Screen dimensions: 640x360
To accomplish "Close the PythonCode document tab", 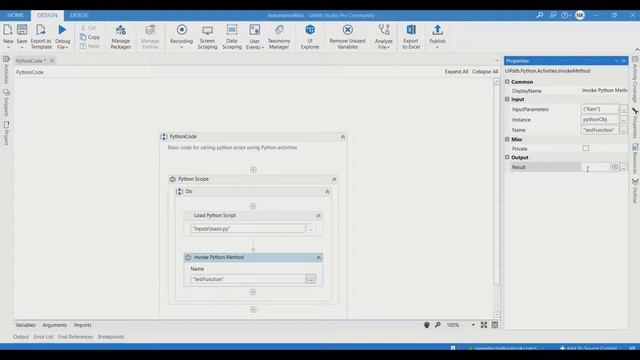I will 52,60.
